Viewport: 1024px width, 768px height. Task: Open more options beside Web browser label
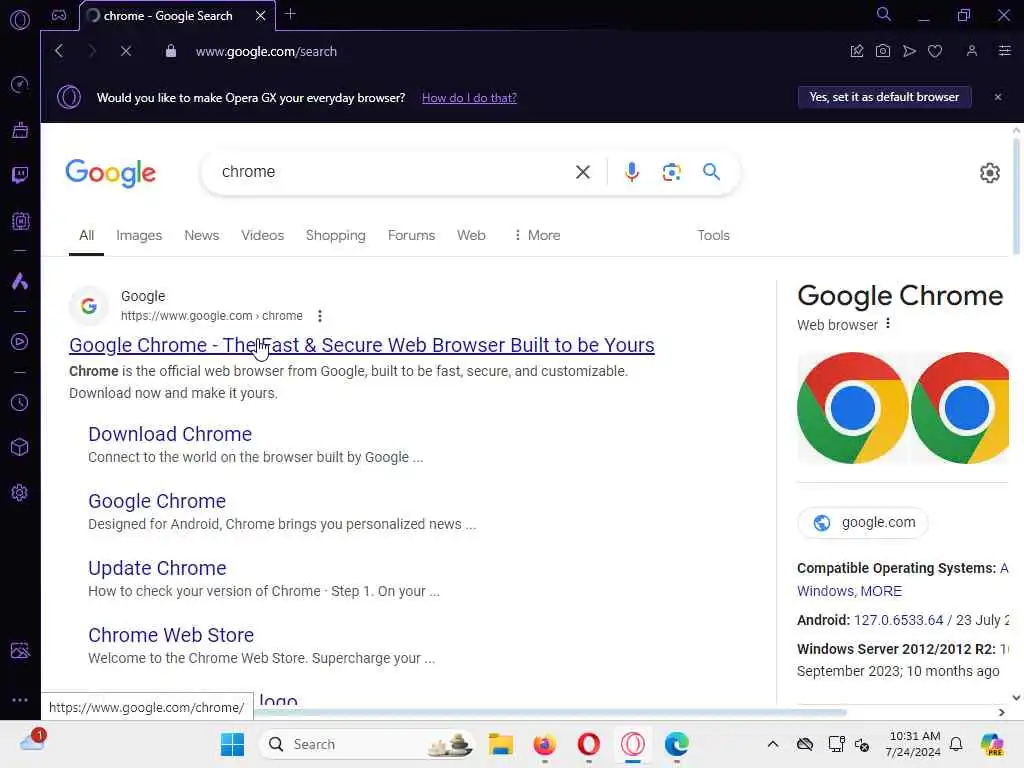coord(888,323)
